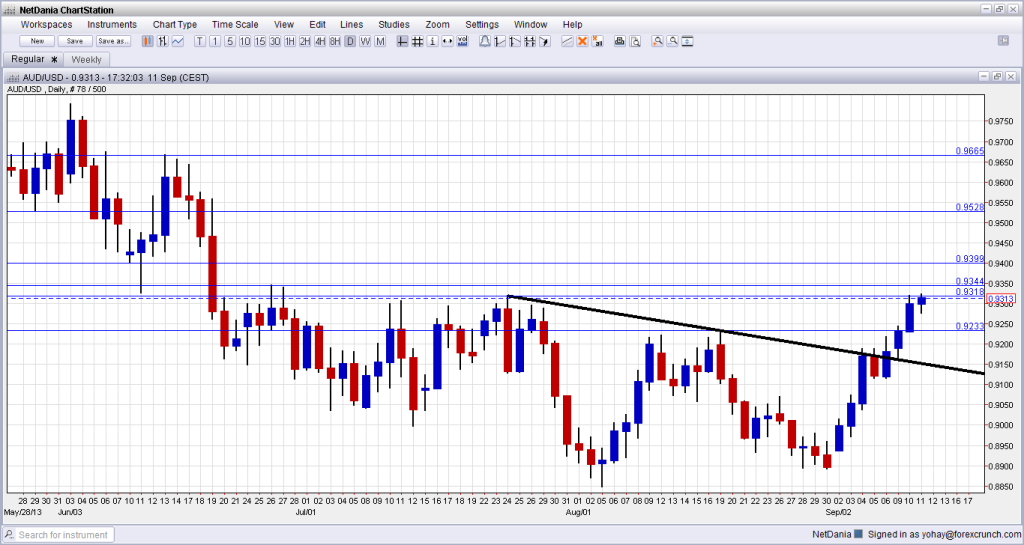Switch to the Regular workspace tab
Screen dimensions: 1024x545
[33, 59]
